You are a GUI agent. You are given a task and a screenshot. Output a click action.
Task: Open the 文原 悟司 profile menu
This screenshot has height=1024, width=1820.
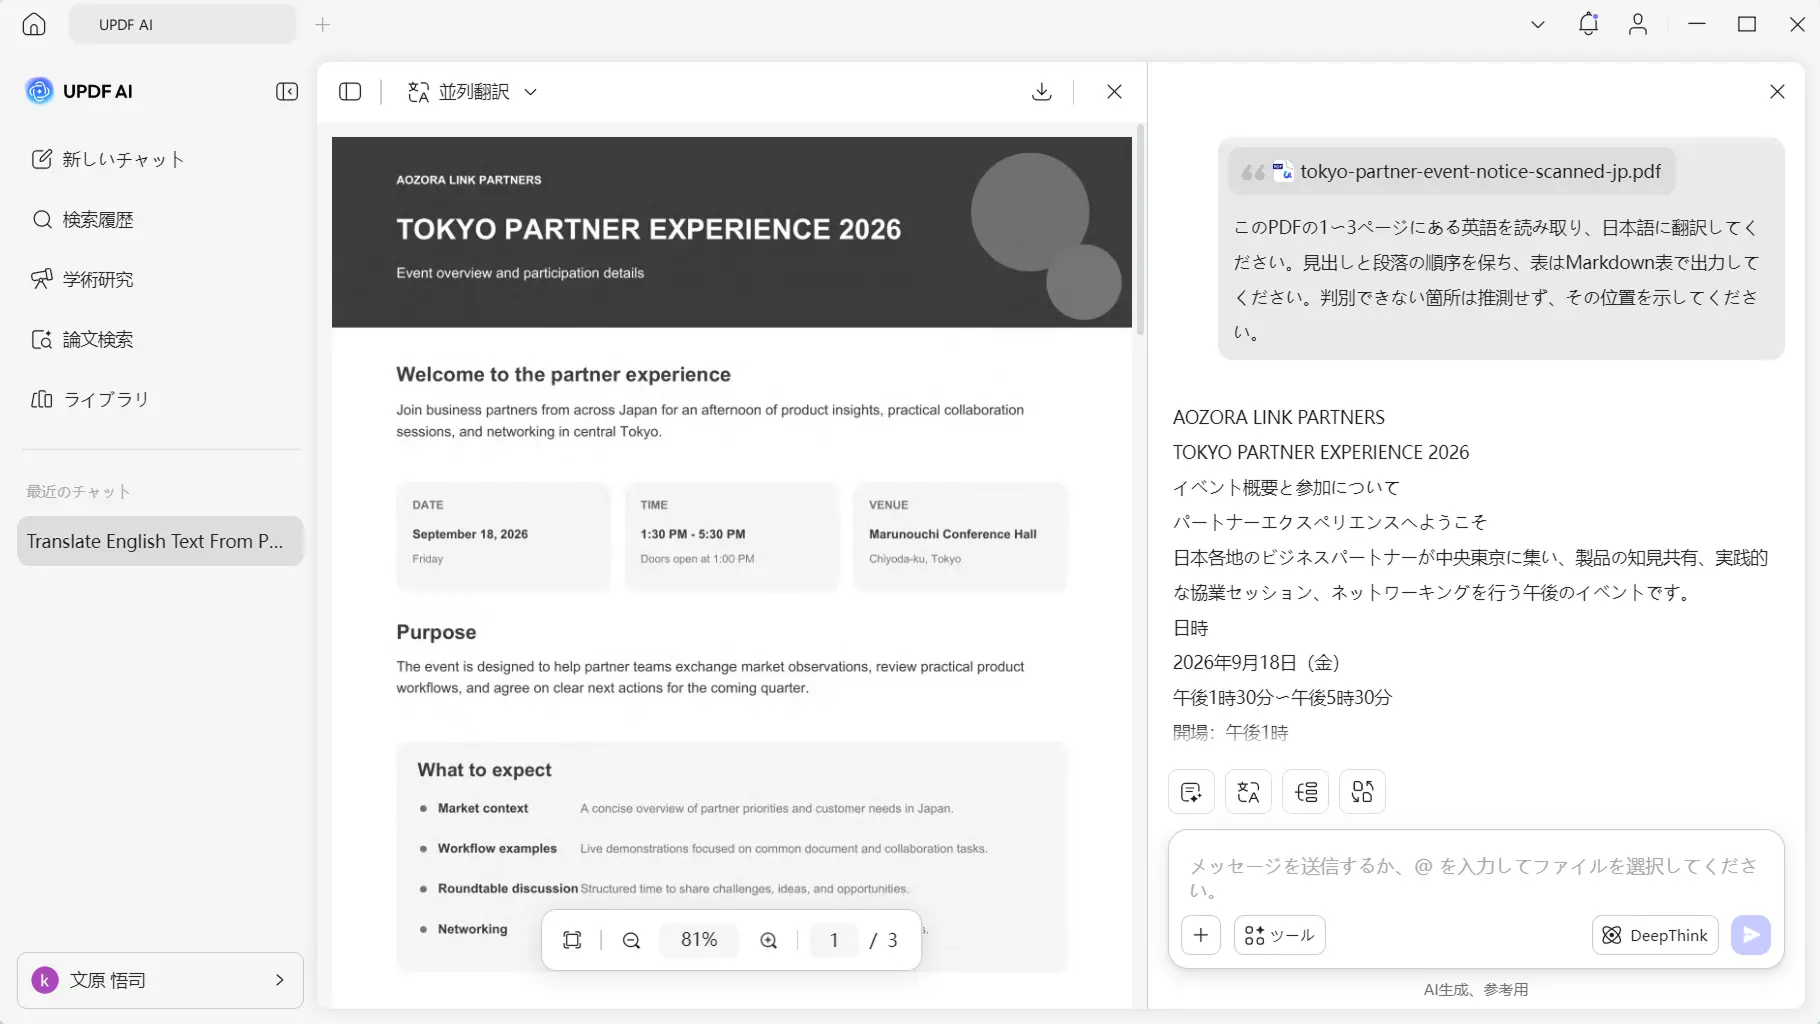tap(160, 980)
